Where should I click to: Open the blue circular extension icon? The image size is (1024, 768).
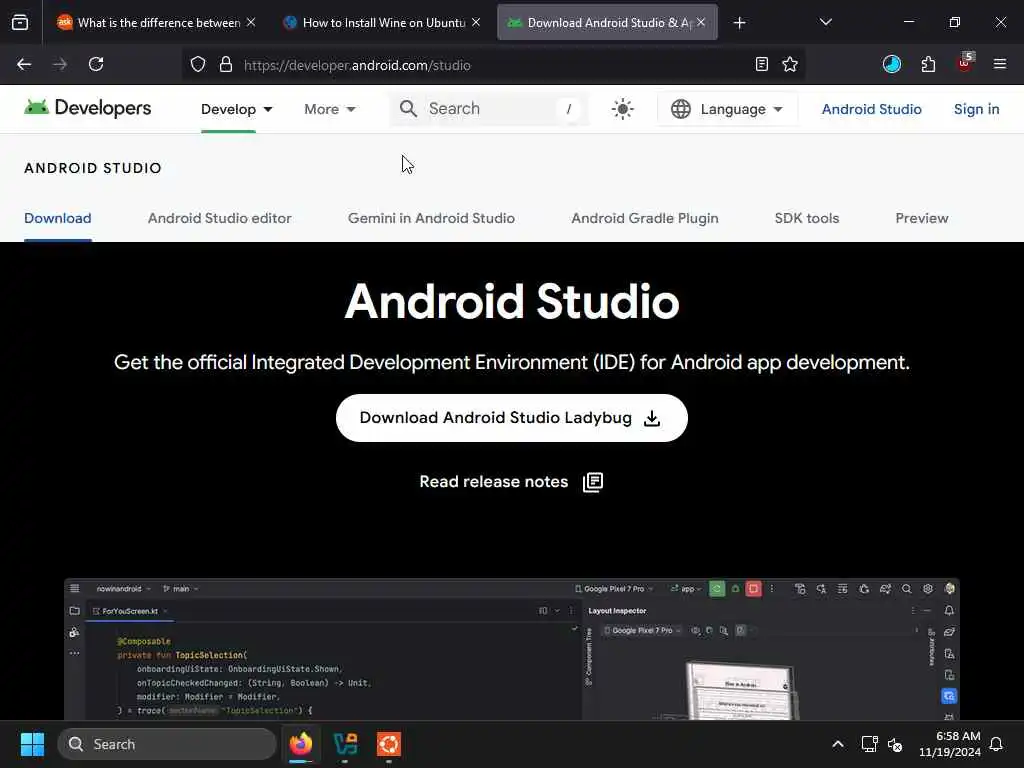tap(891, 64)
